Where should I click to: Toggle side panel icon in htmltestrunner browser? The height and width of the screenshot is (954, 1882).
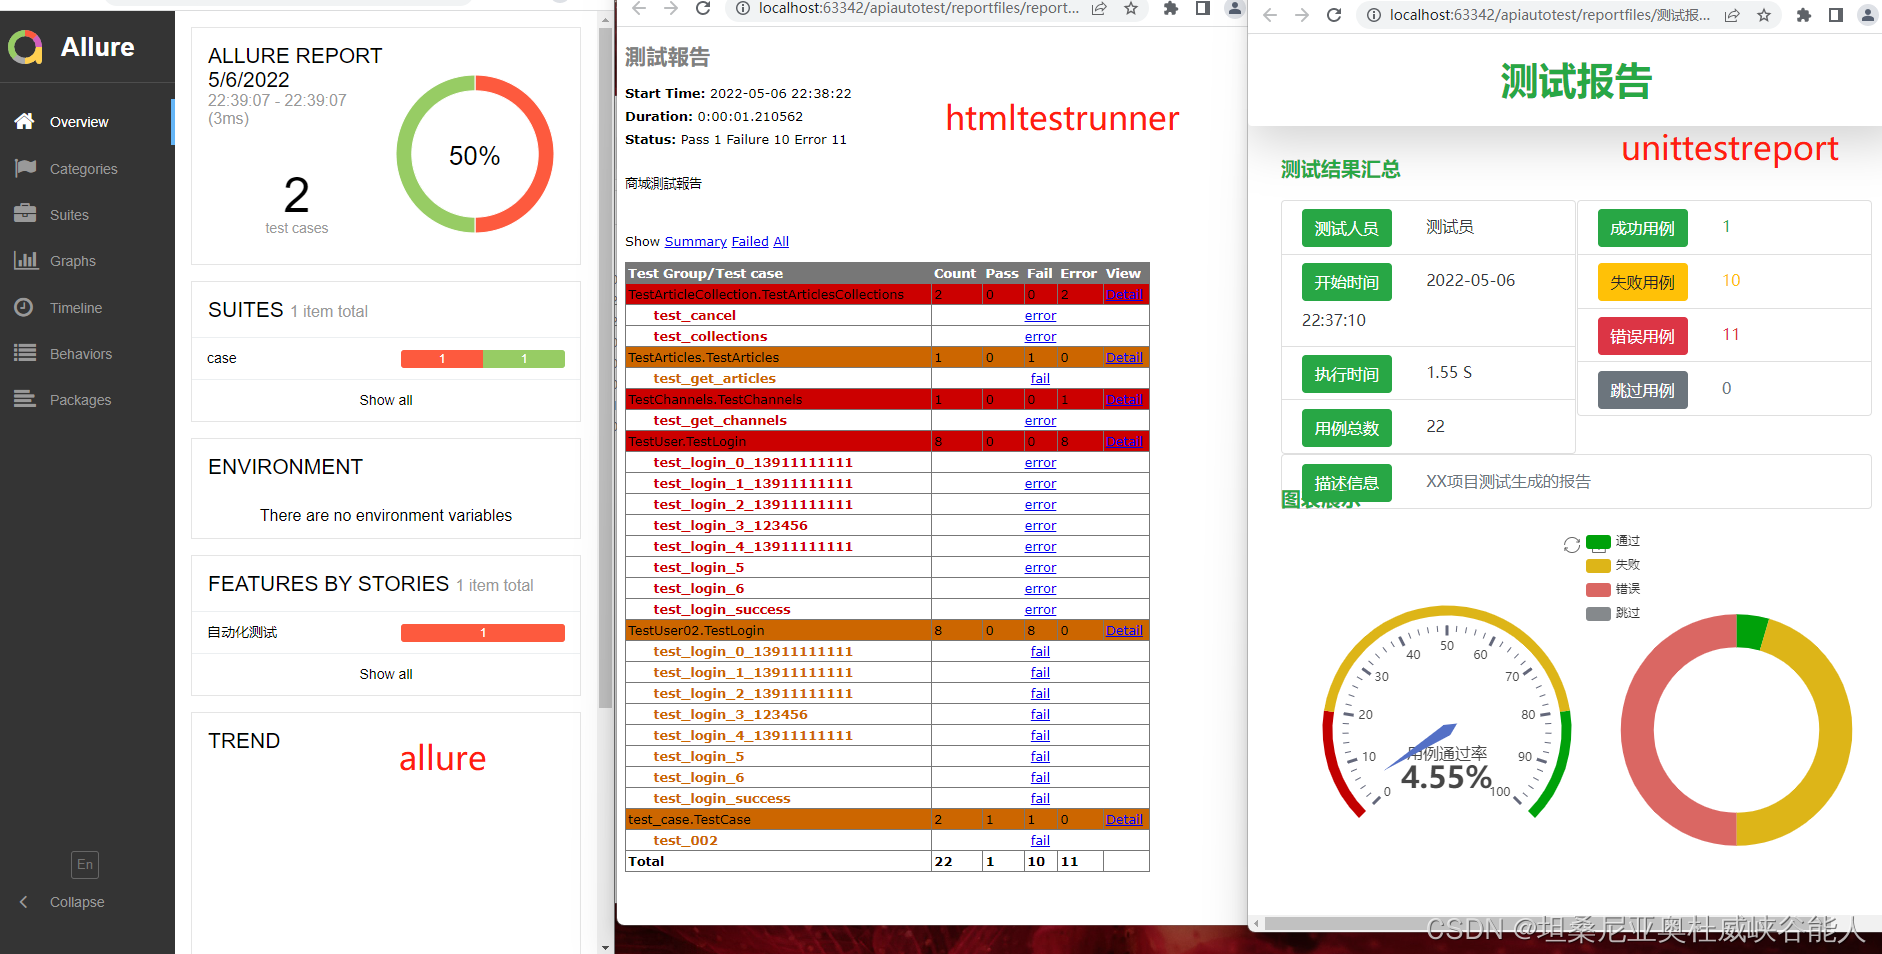[x=1203, y=8]
